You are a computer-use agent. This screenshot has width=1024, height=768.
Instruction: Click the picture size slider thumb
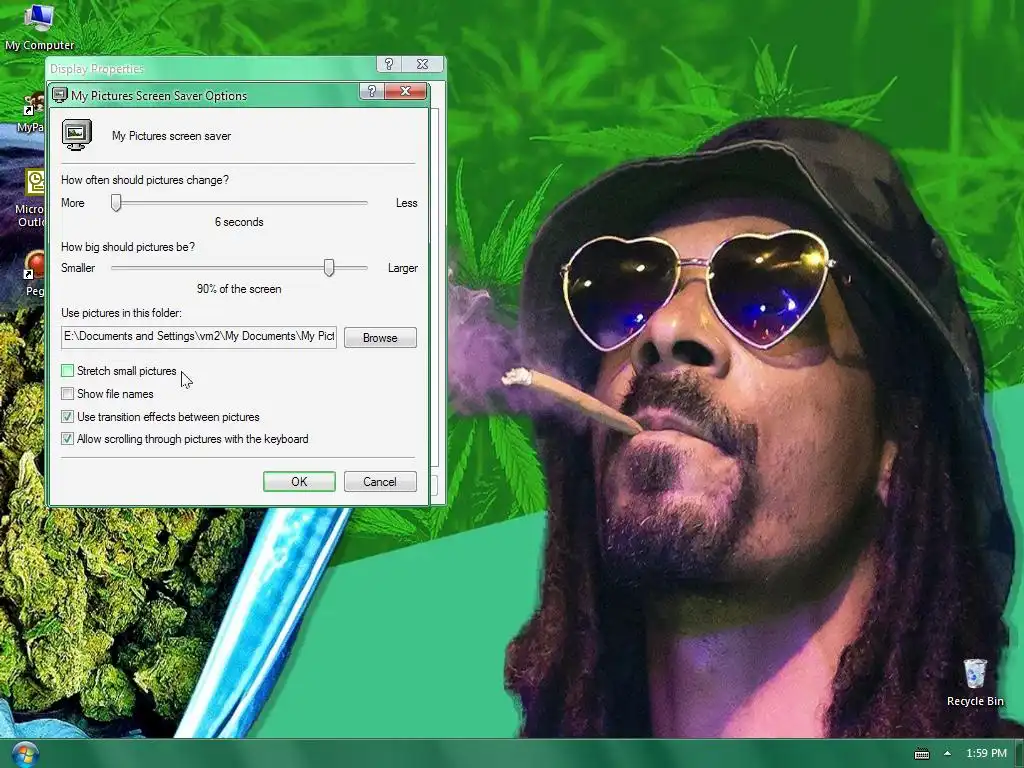tap(329, 267)
